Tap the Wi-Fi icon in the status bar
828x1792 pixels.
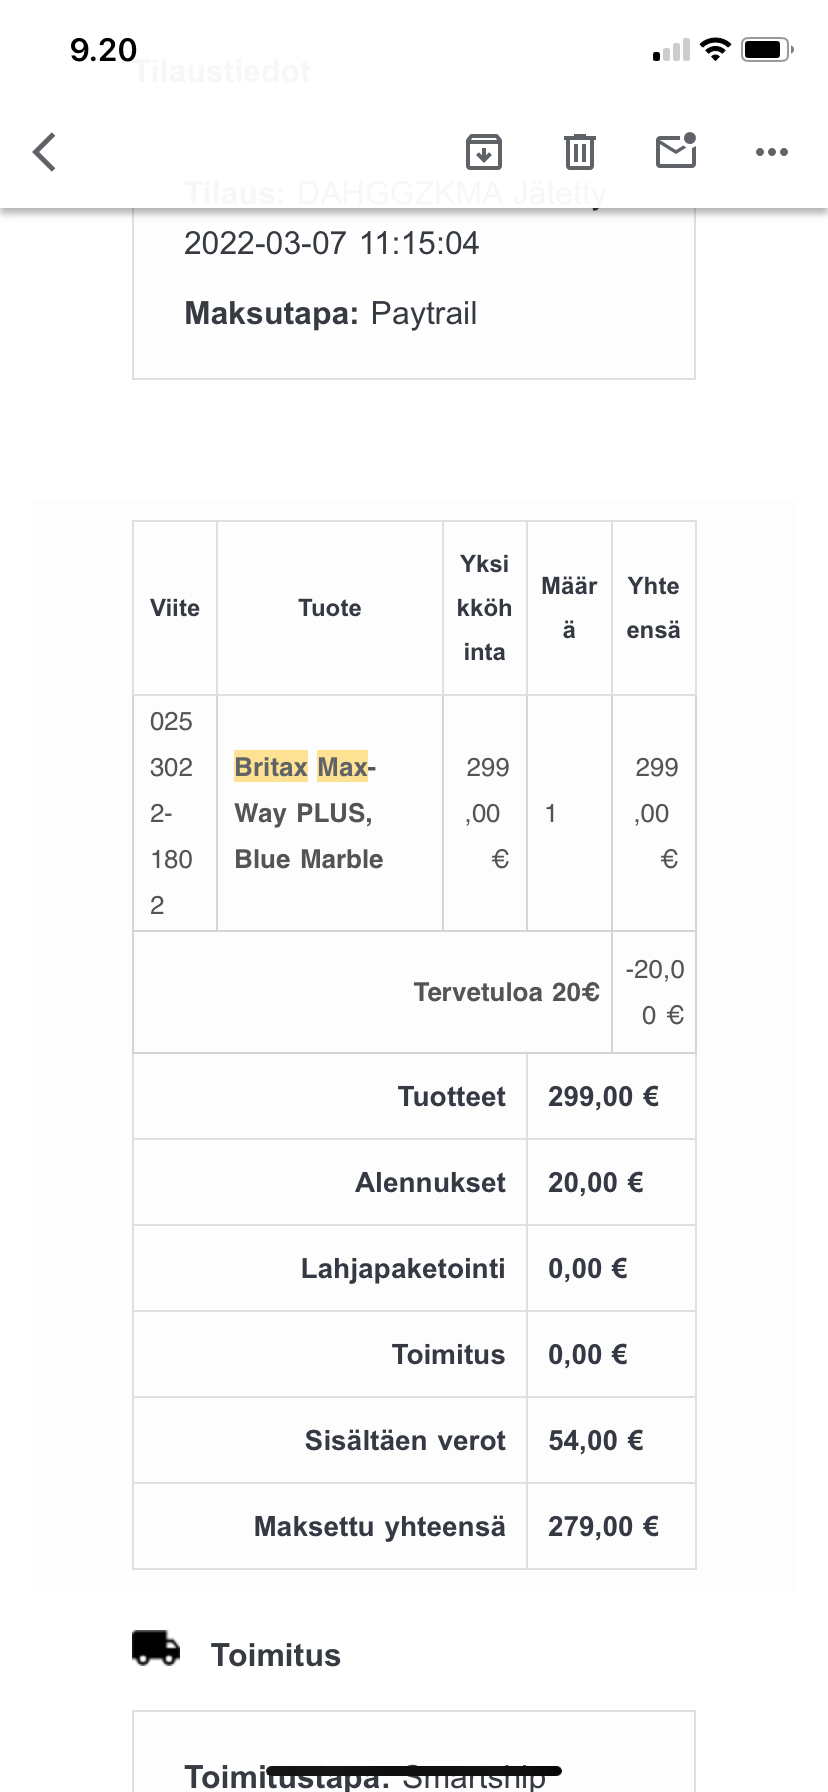point(716,47)
